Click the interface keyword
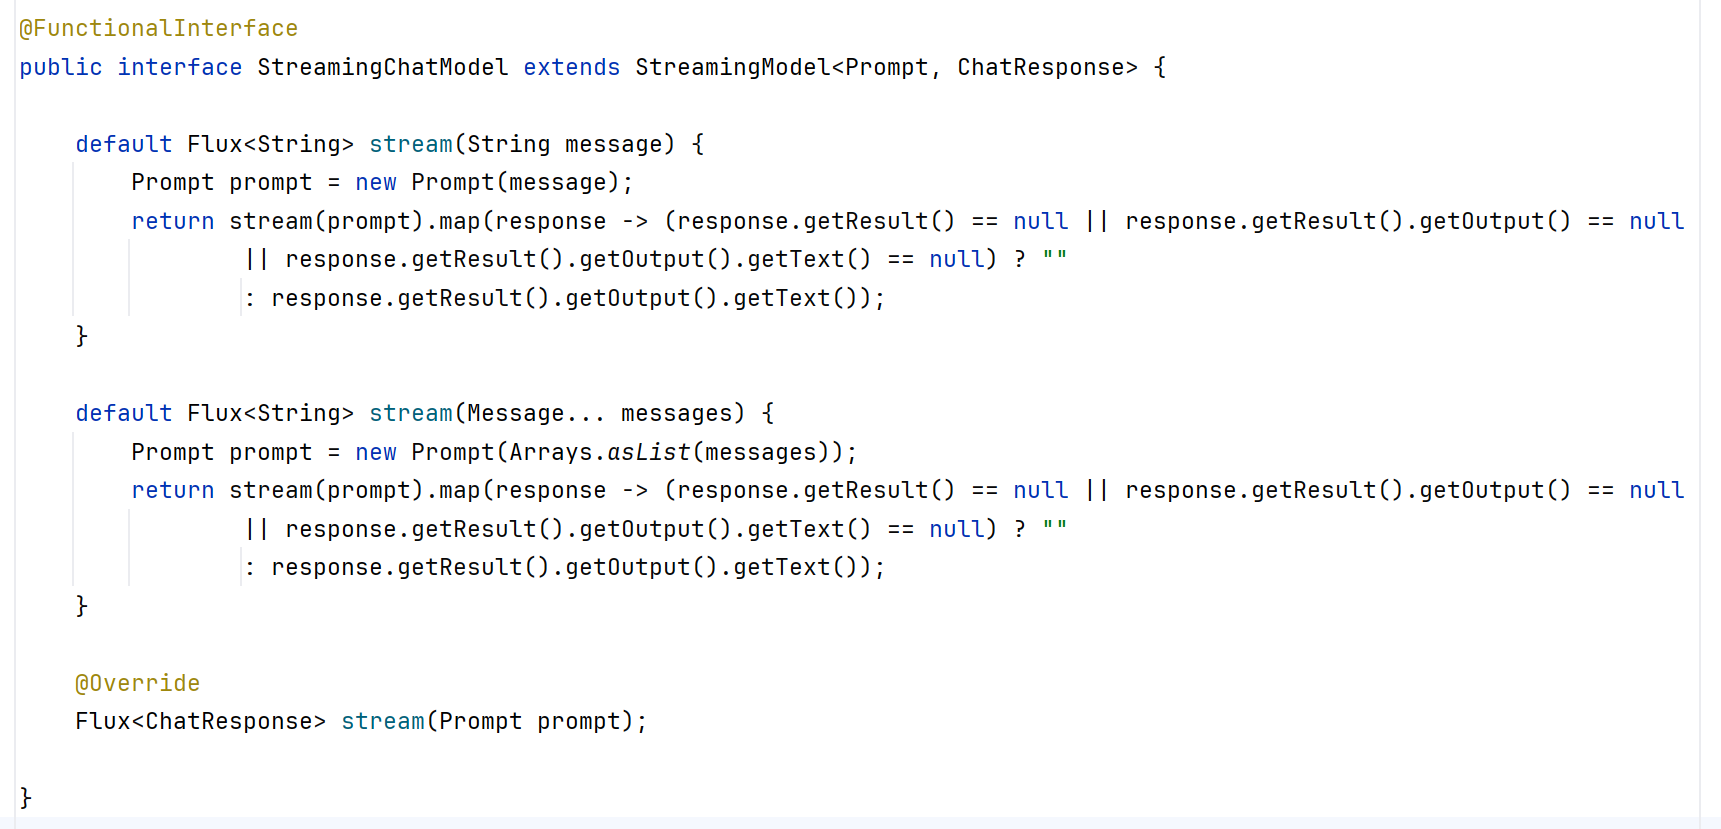 pos(179,67)
